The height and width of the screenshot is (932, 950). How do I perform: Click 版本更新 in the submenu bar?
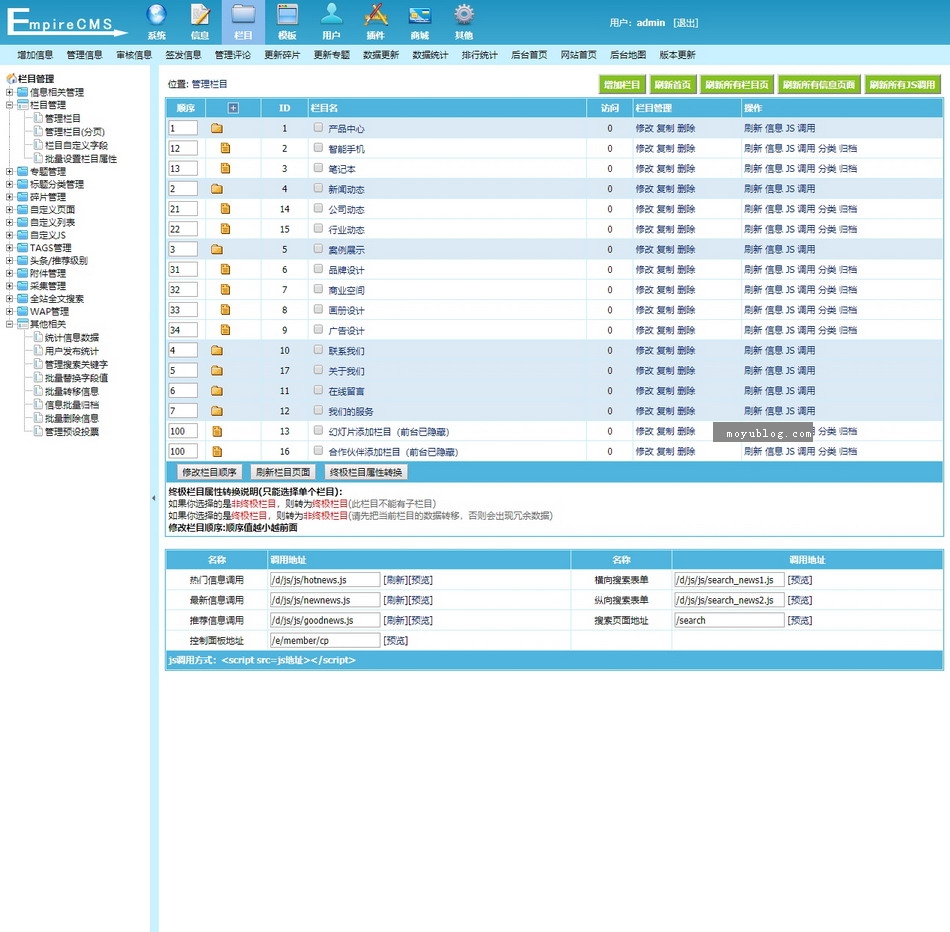(x=677, y=55)
